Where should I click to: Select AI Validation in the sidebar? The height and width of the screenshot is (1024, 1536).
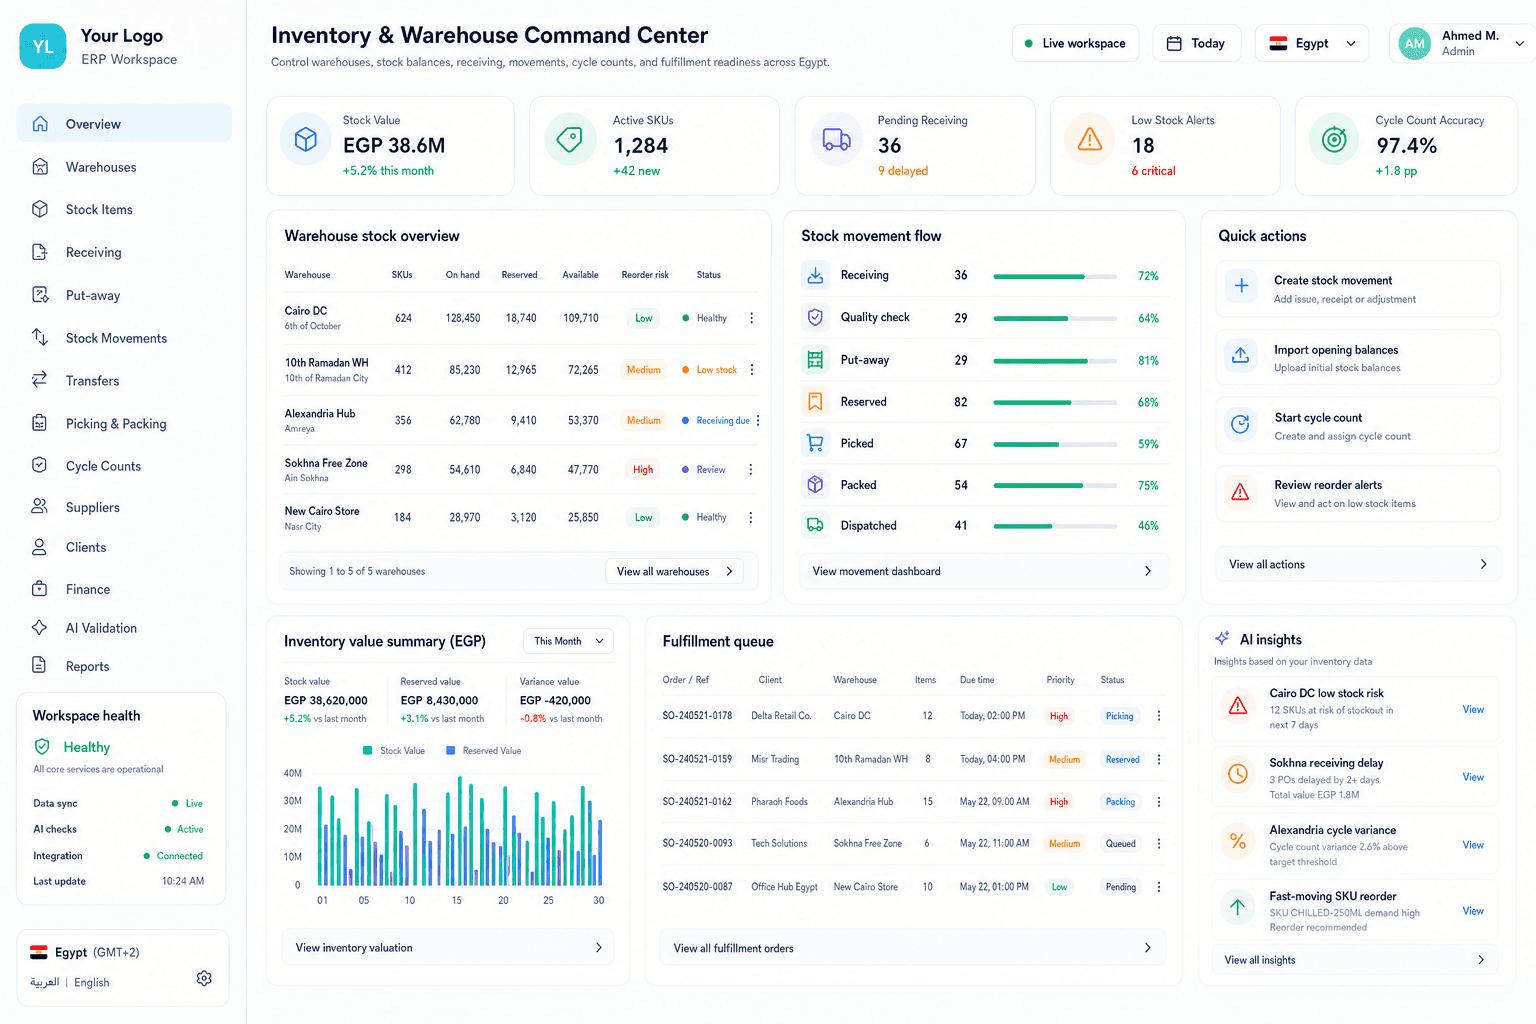pyautogui.click(x=124, y=628)
